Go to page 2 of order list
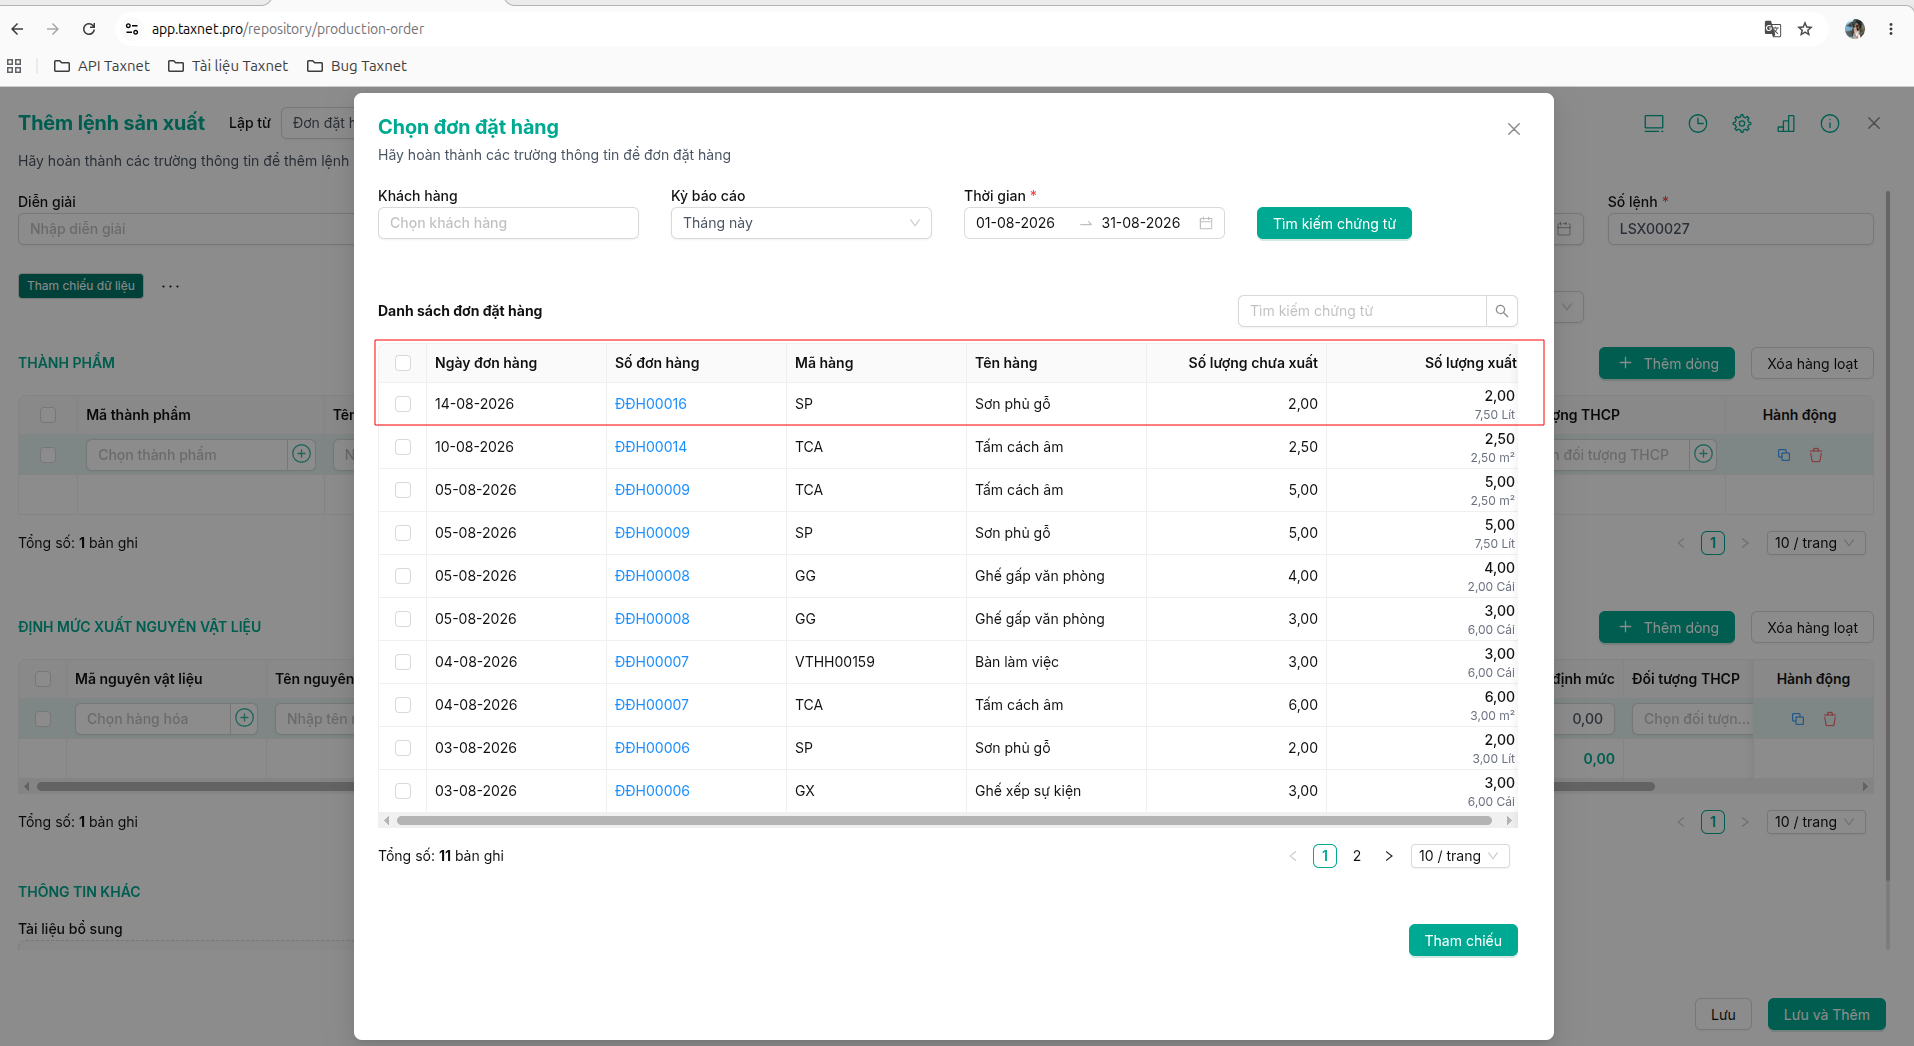 click(1357, 856)
